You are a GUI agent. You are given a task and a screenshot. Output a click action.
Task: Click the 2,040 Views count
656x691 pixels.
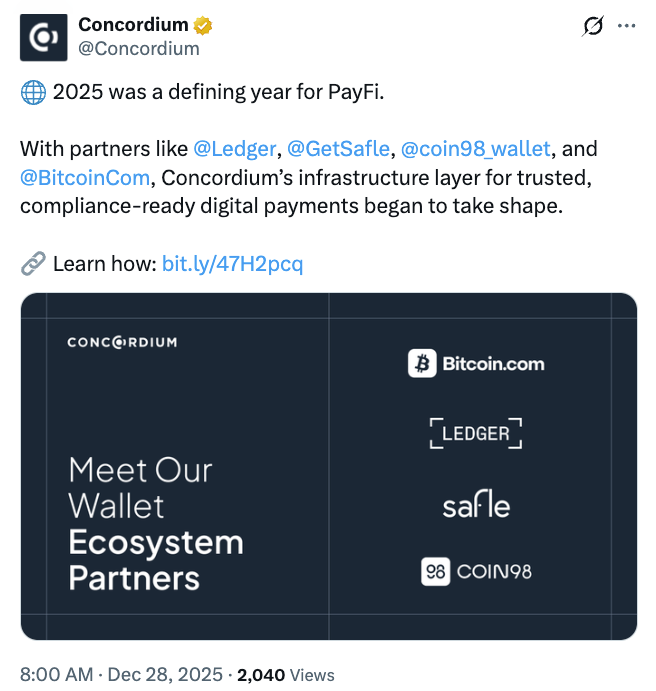click(286, 674)
